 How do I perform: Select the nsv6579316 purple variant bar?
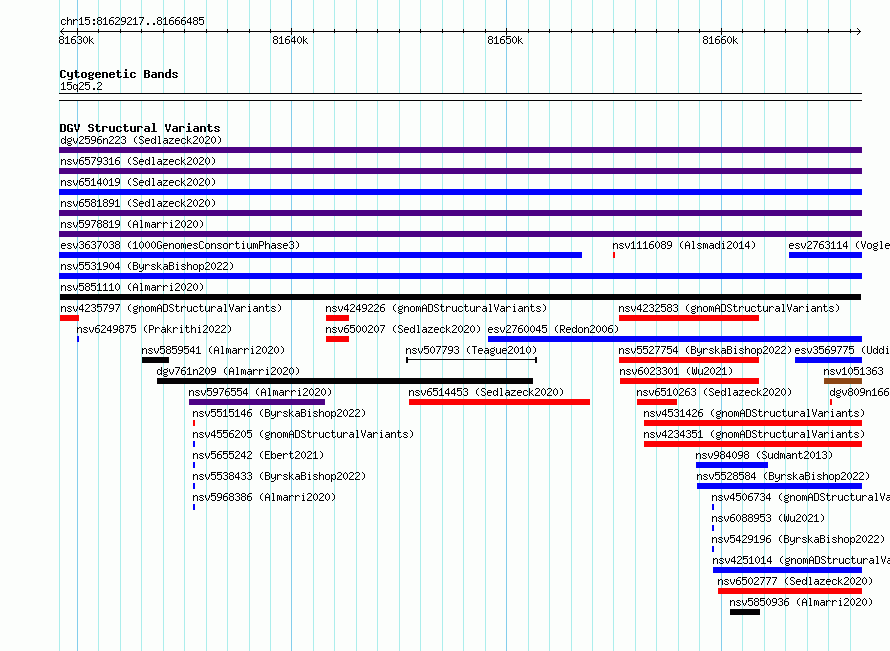click(460, 171)
